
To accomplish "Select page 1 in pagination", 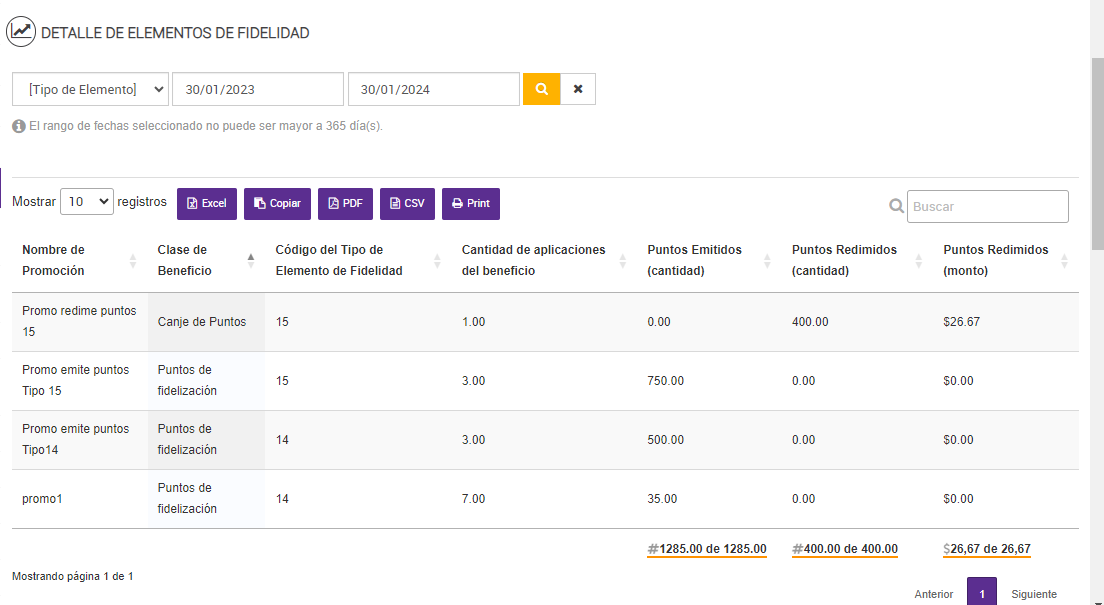I will click(982, 594).
